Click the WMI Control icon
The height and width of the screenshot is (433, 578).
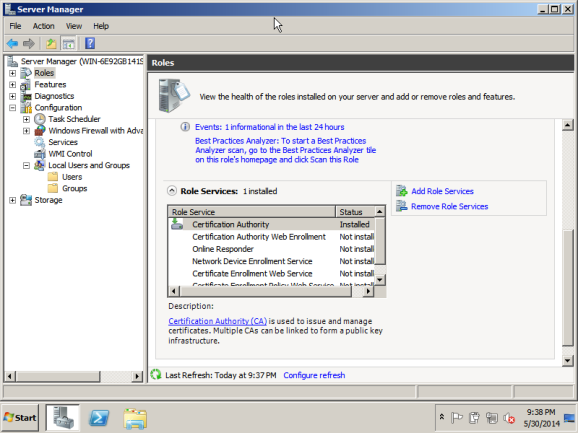(x=40, y=154)
